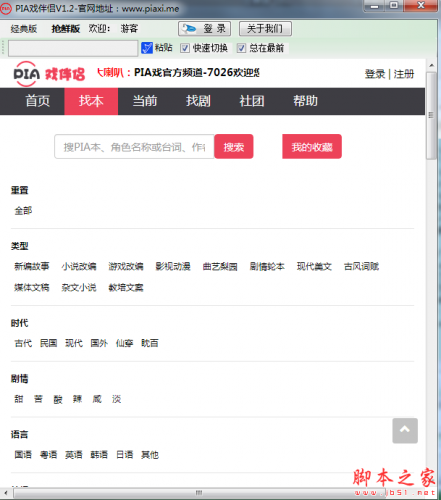Viewport: 441px width, 500px height.
Task: Choose plot flavor 淡
Action: coord(117,399)
